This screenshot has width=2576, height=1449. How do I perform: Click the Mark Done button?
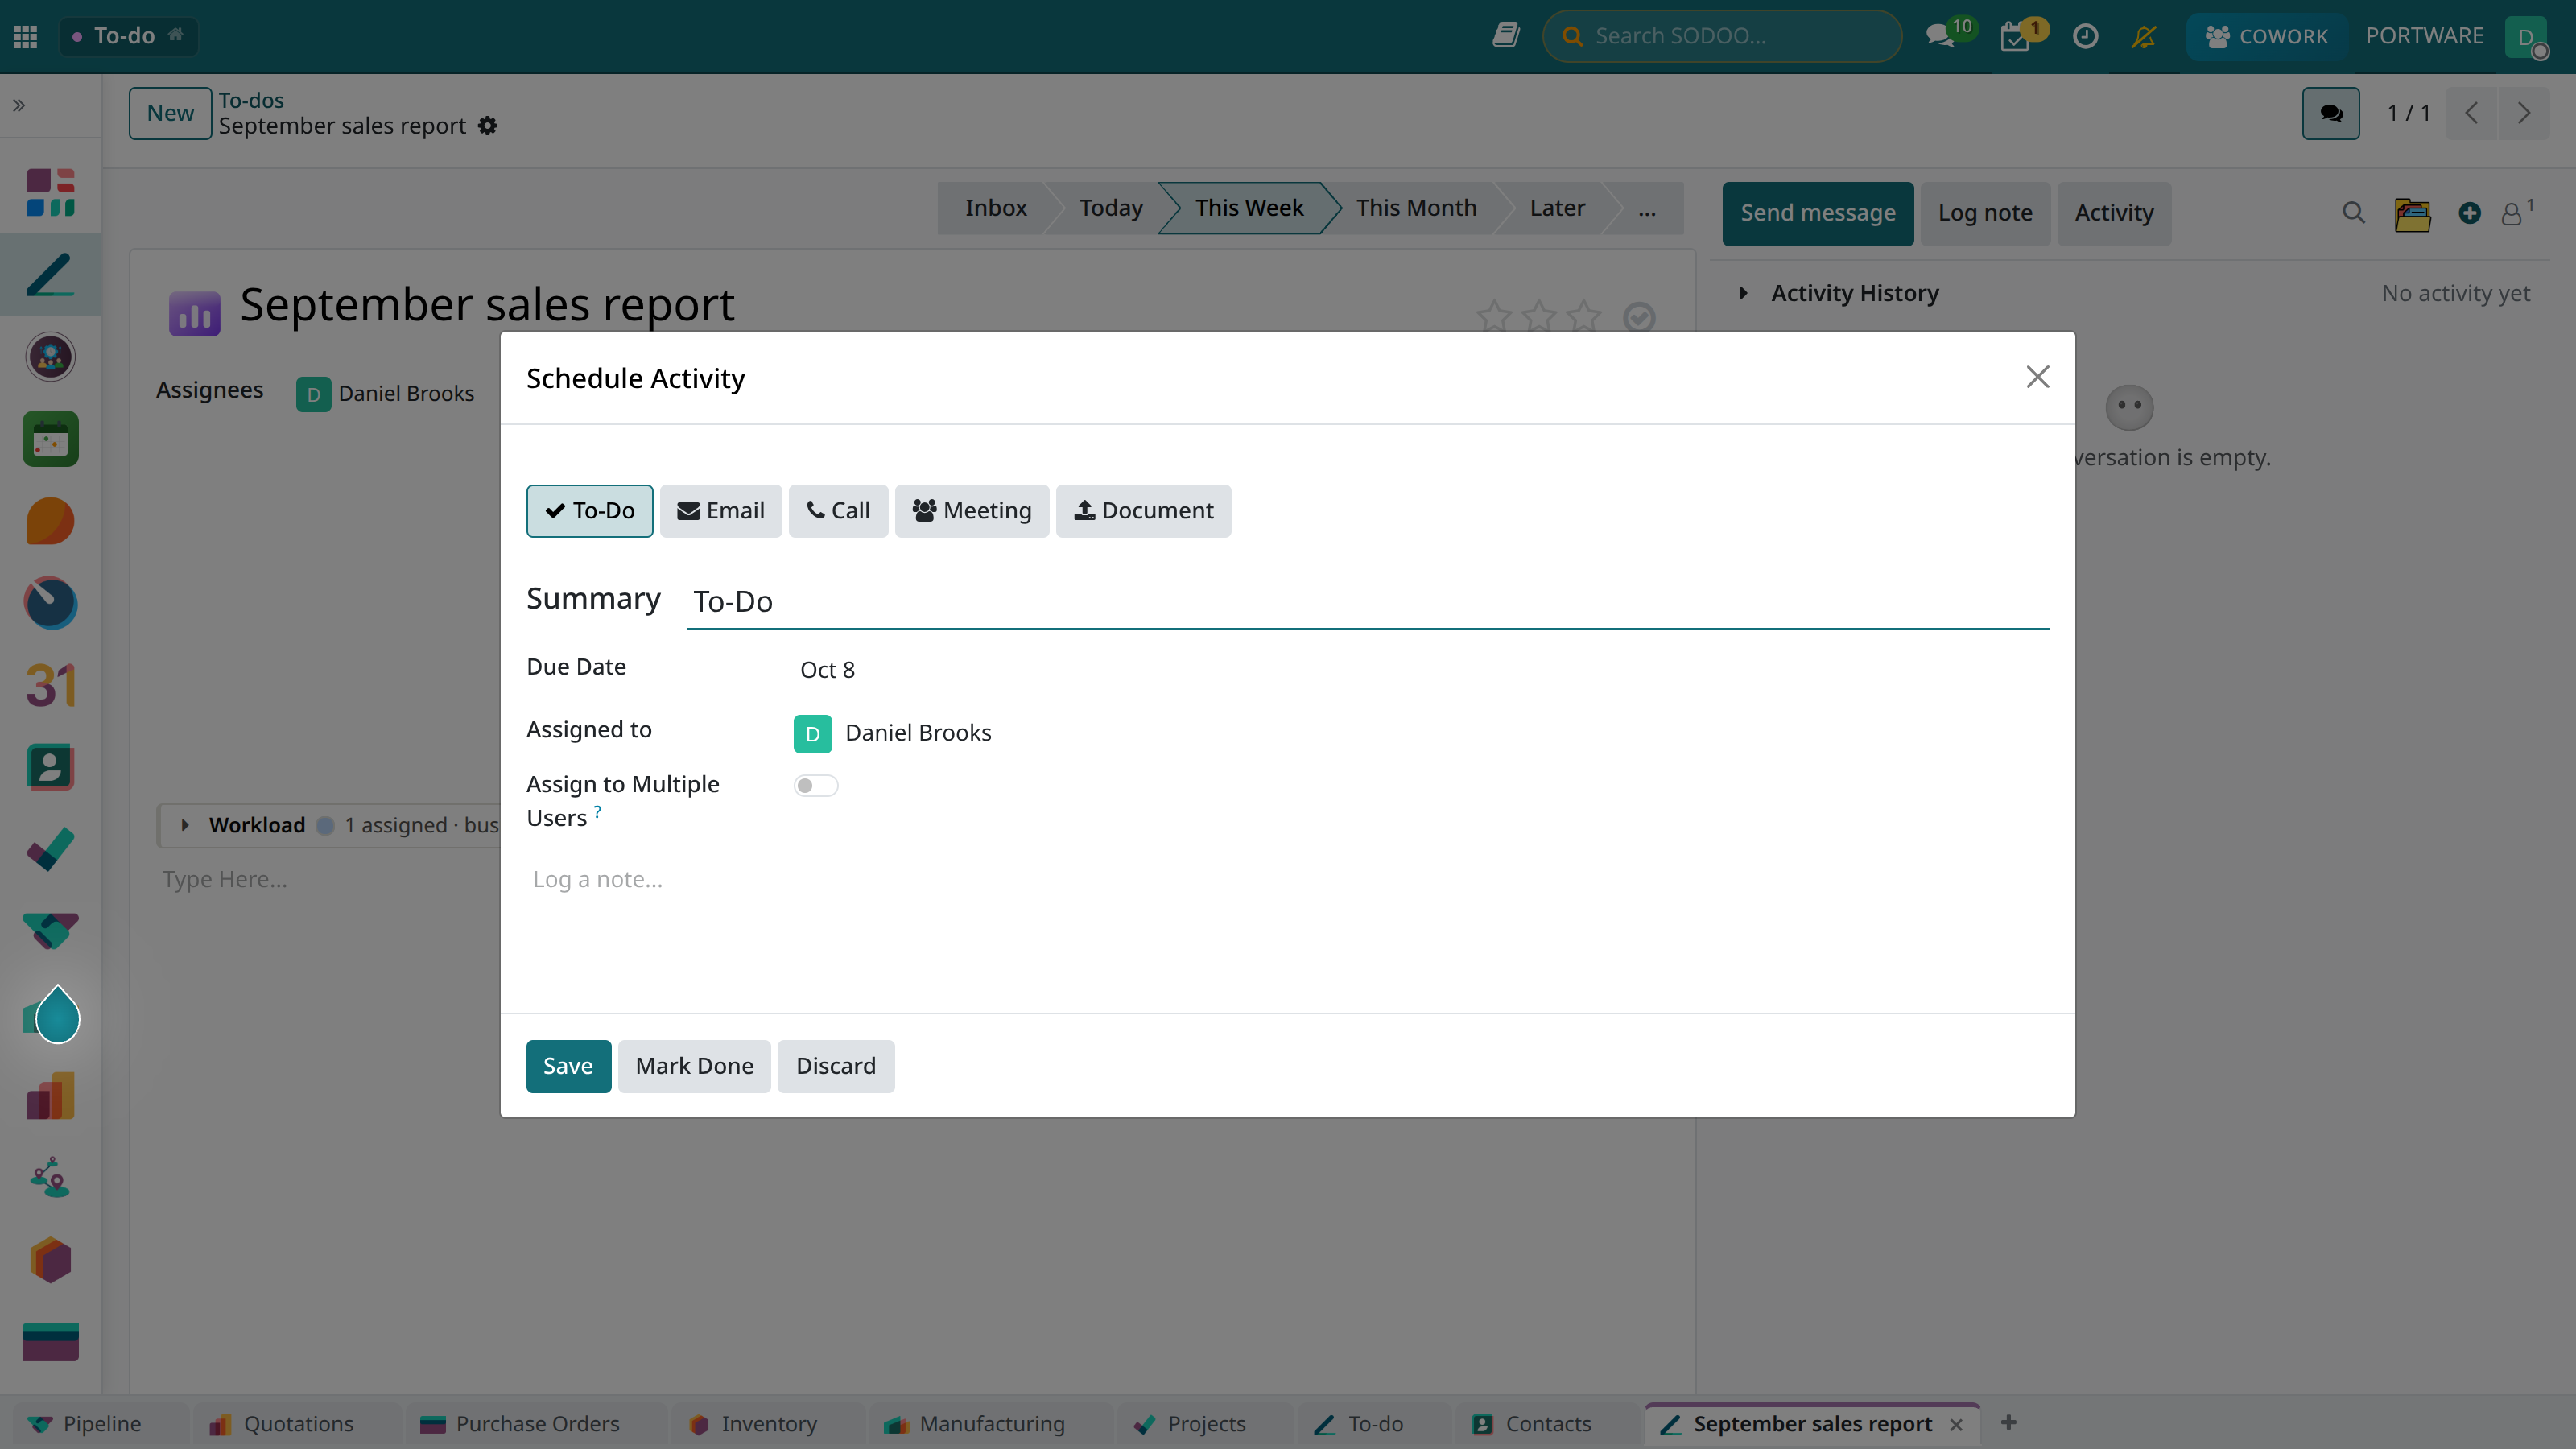(x=694, y=1066)
